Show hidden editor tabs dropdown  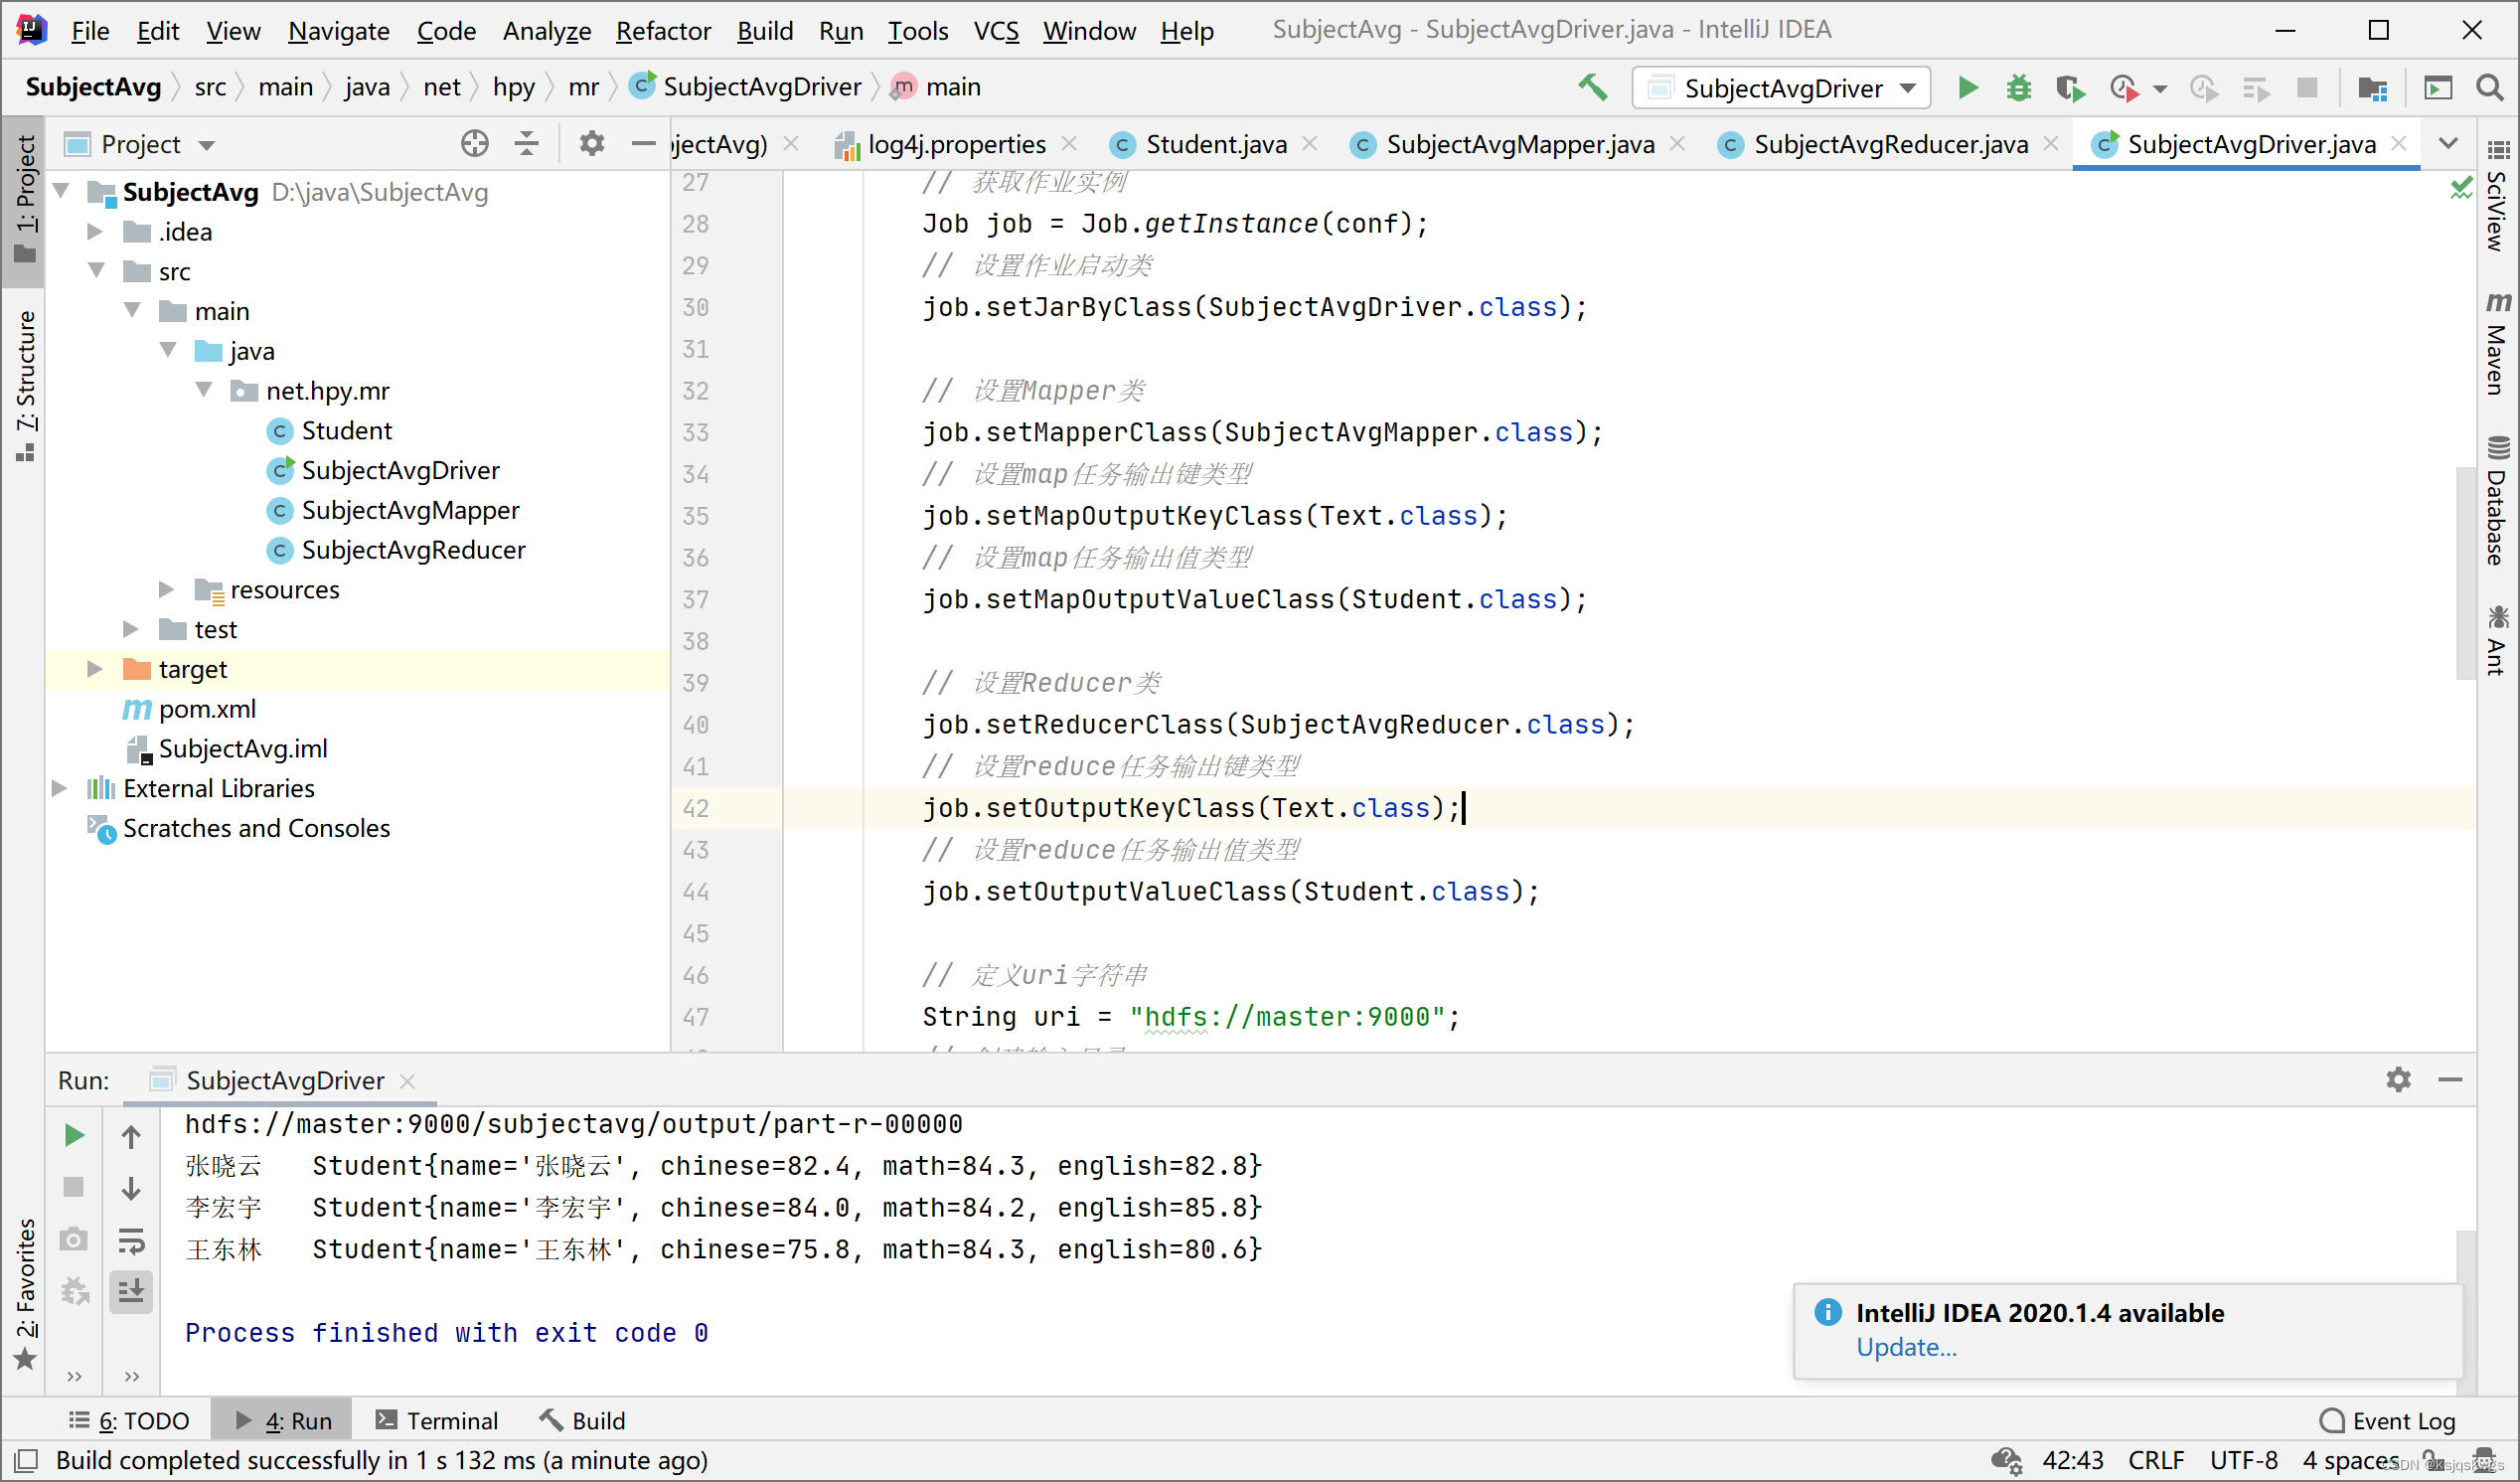[x=2448, y=143]
